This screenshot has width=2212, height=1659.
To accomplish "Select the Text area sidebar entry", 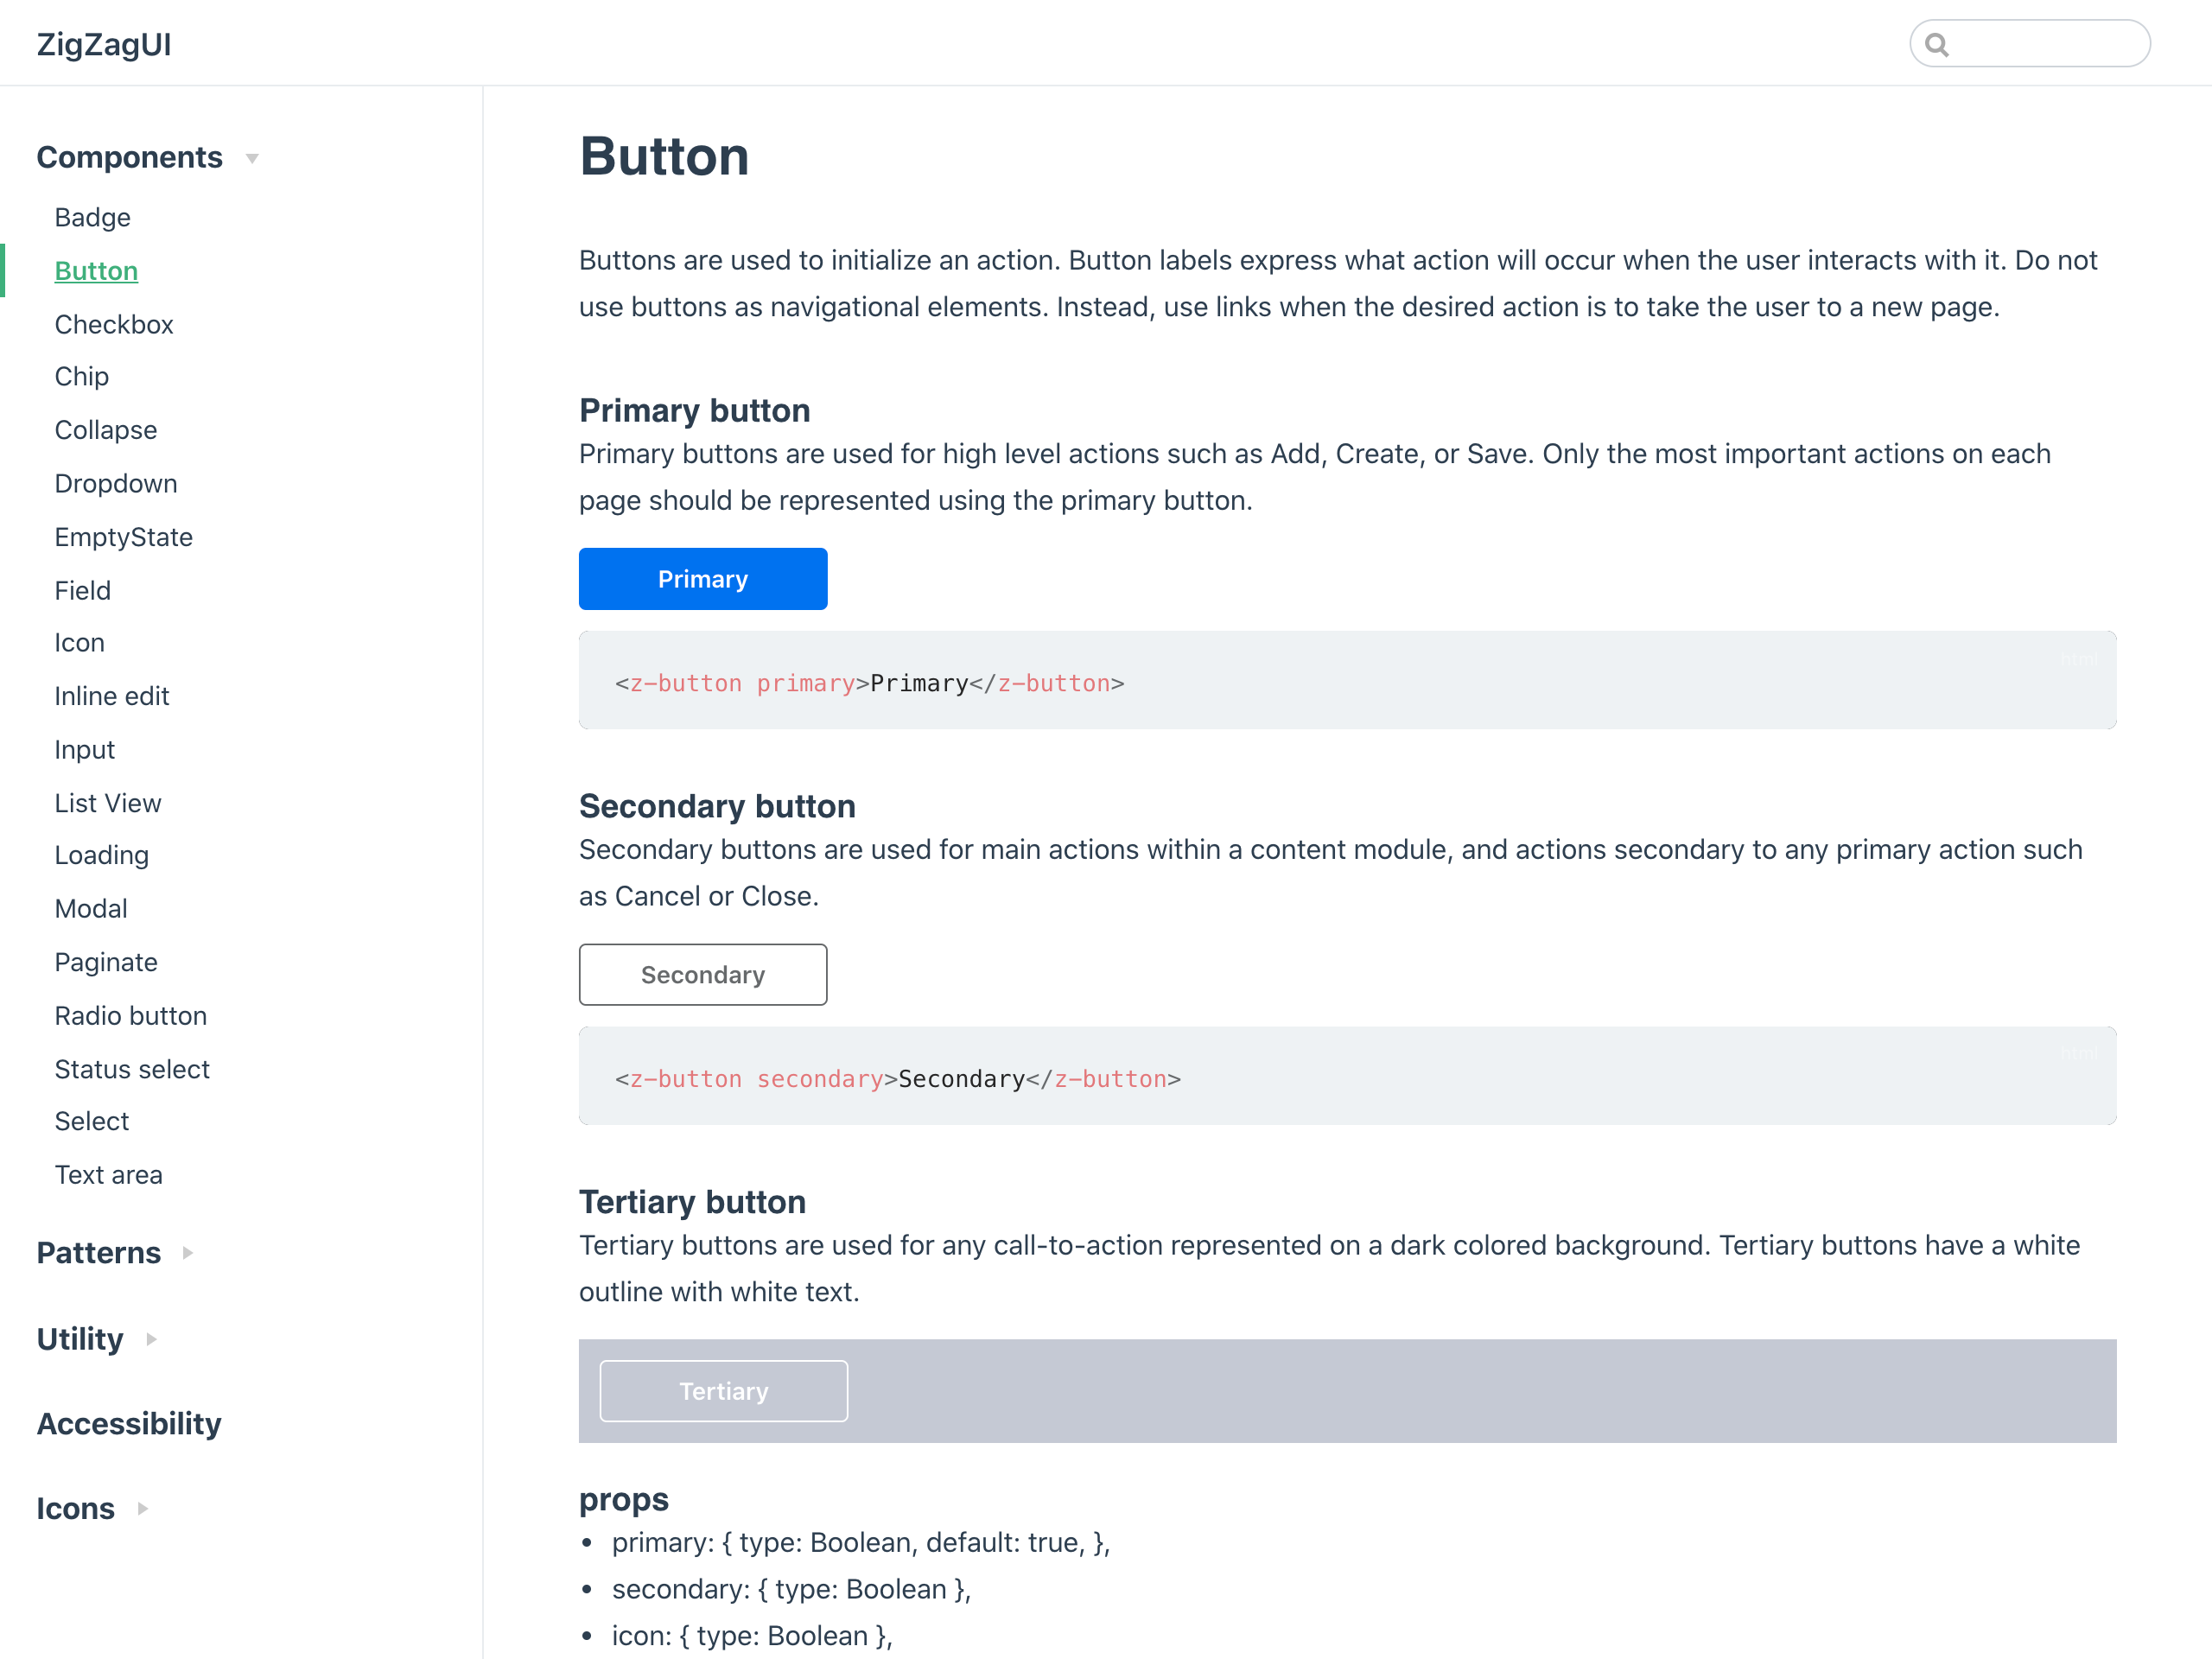I will point(109,1174).
